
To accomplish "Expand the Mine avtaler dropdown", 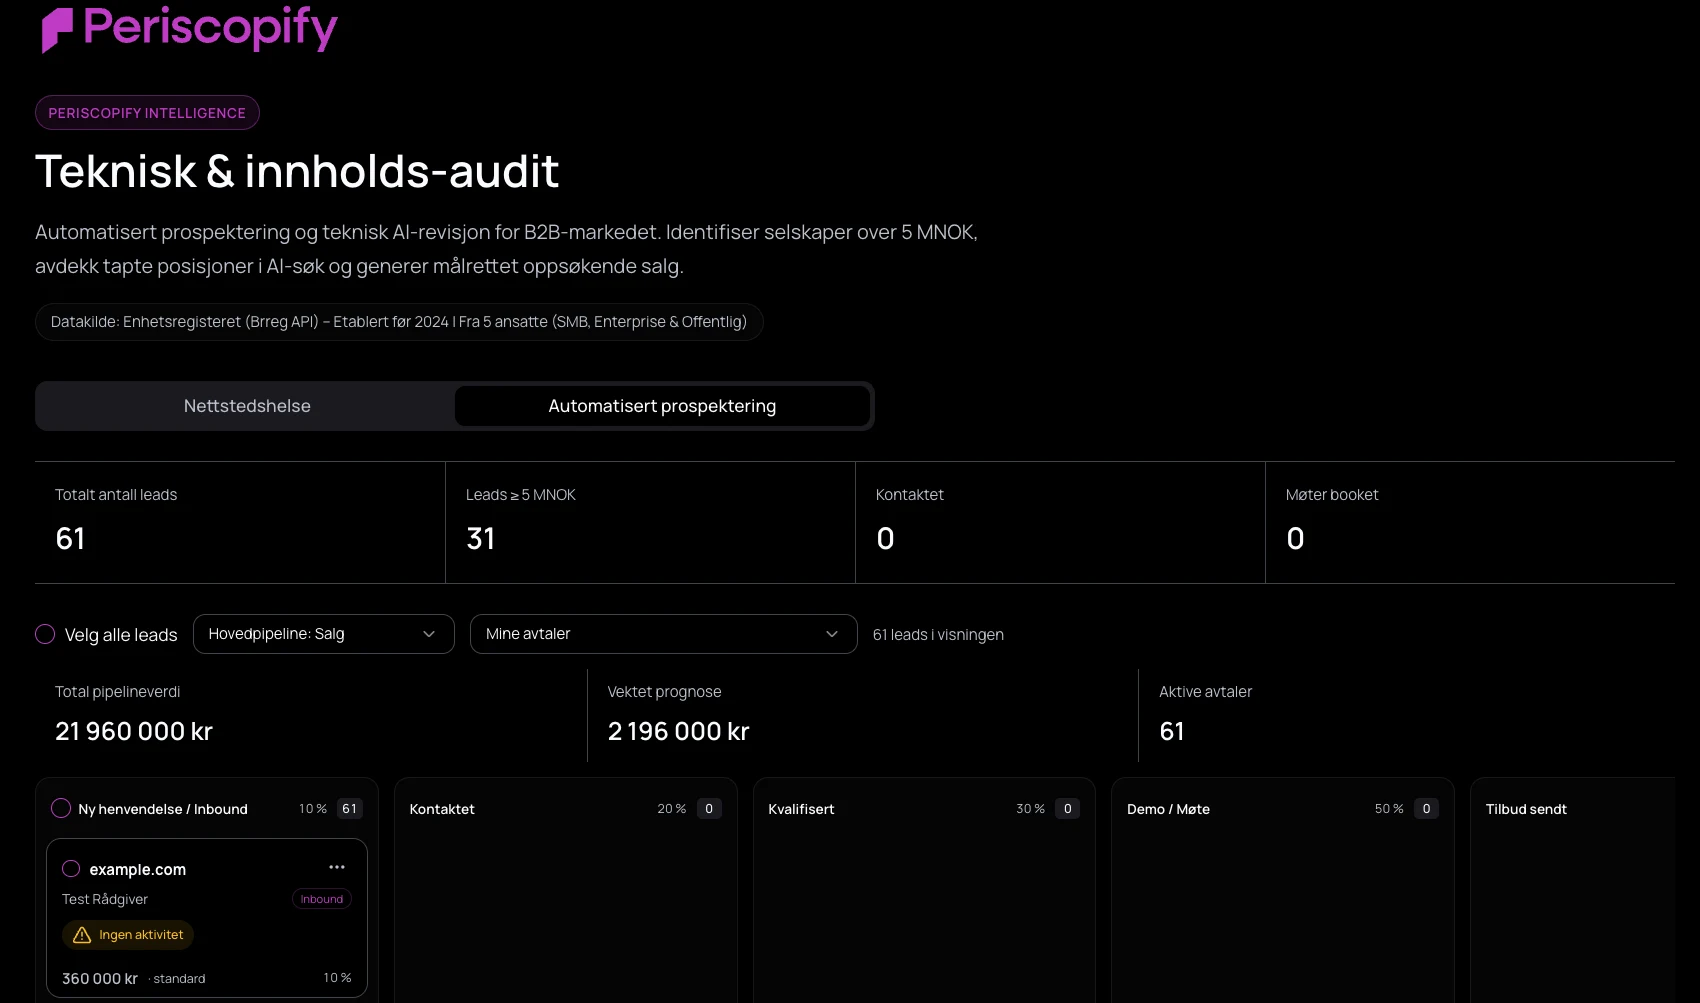I will point(664,634).
